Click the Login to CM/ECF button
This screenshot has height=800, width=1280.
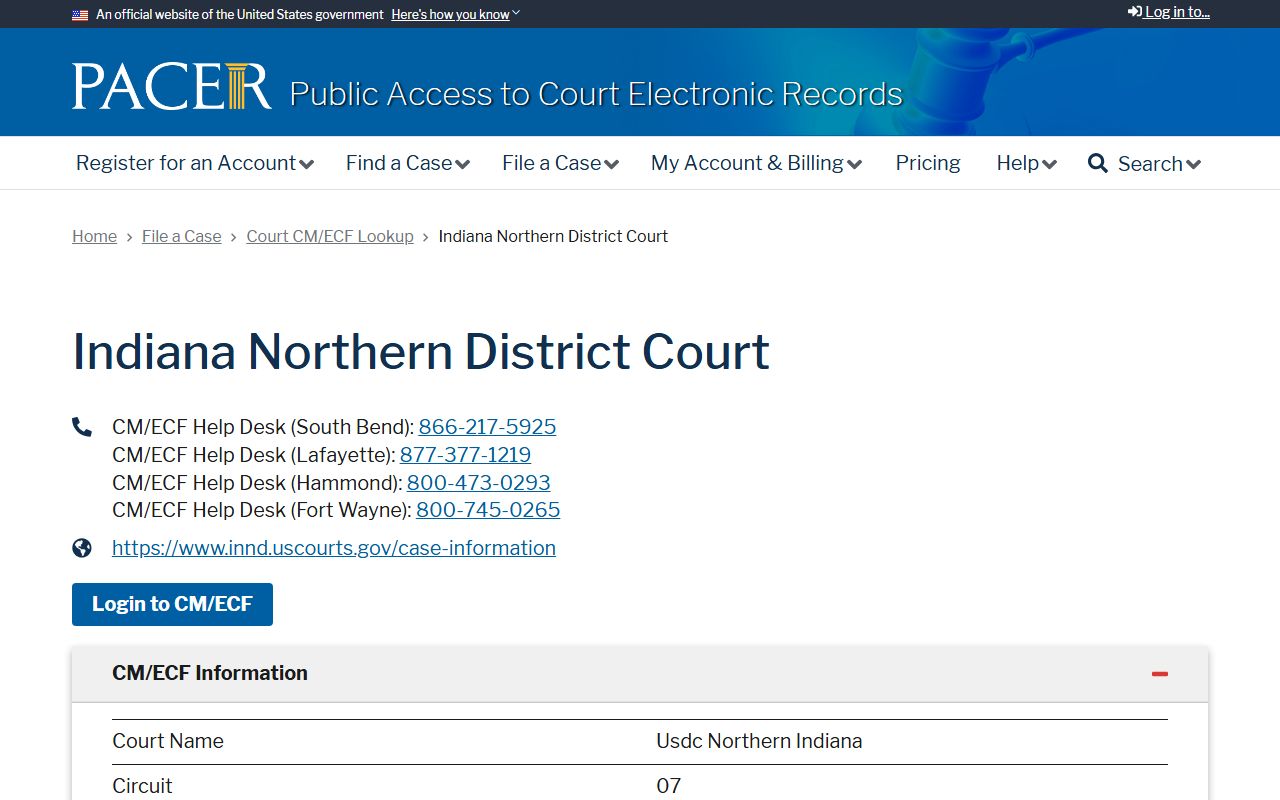coord(172,604)
